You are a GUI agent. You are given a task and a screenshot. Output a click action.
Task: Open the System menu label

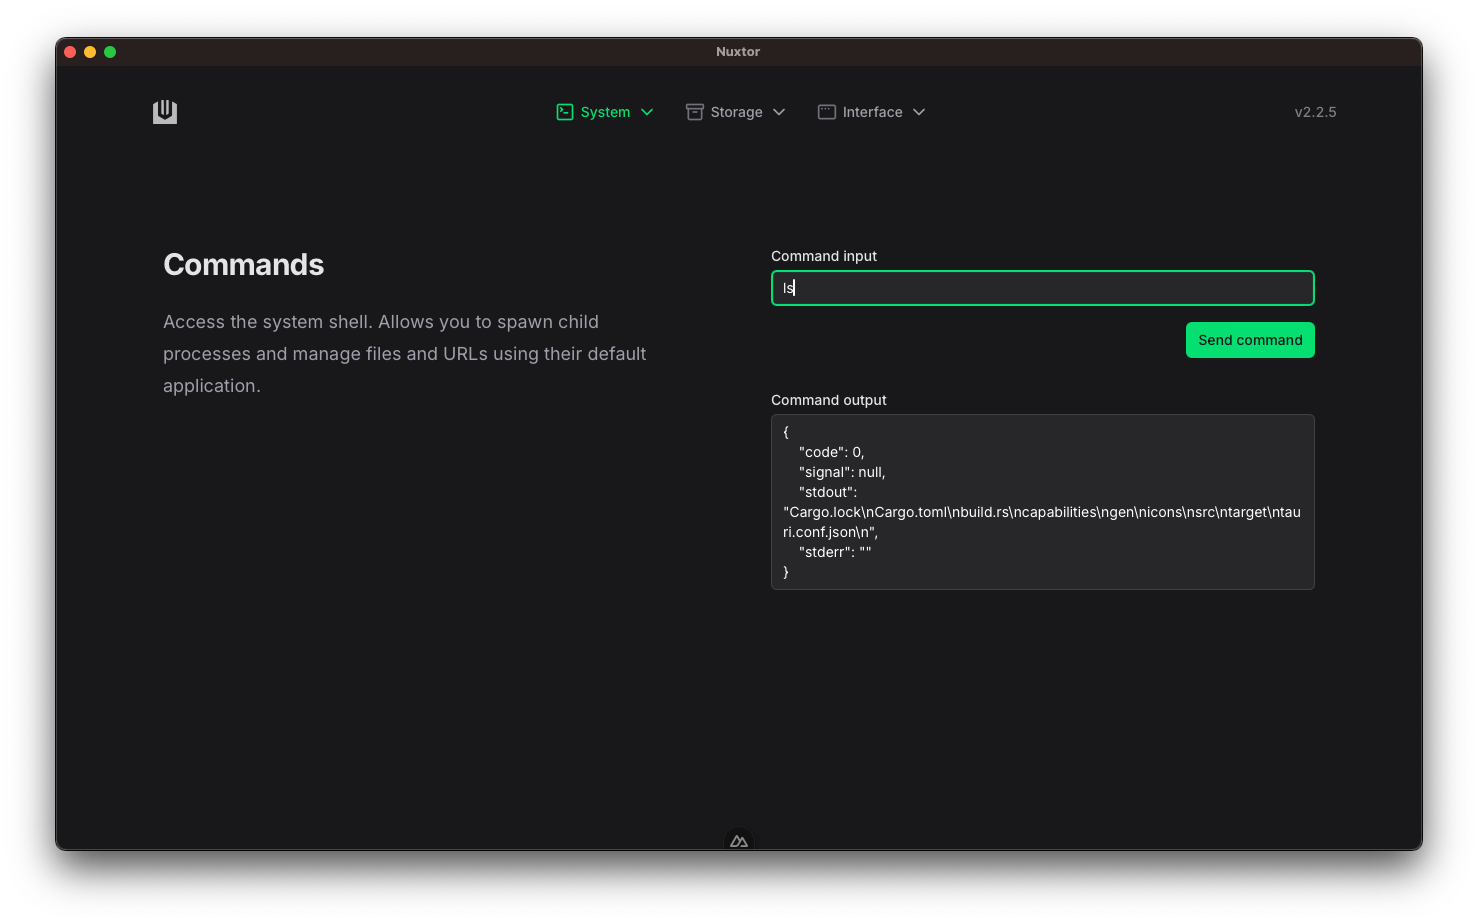coord(605,112)
